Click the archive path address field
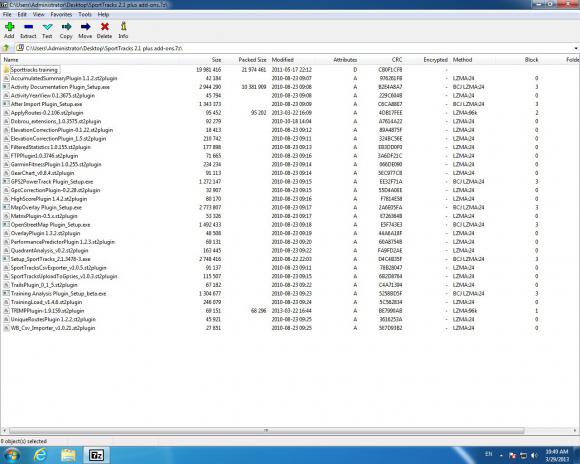580x464 pixels. click(294, 48)
